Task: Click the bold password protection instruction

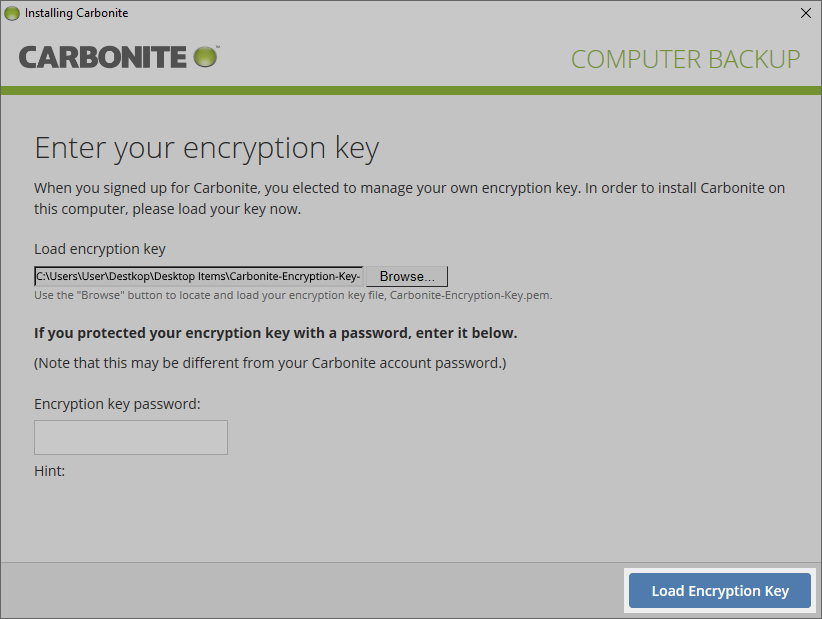Action: pos(276,332)
